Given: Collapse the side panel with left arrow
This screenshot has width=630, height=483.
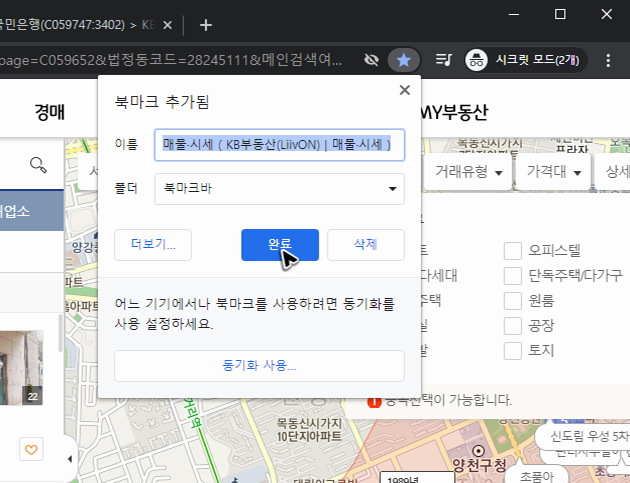Looking at the screenshot, I should [70, 459].
